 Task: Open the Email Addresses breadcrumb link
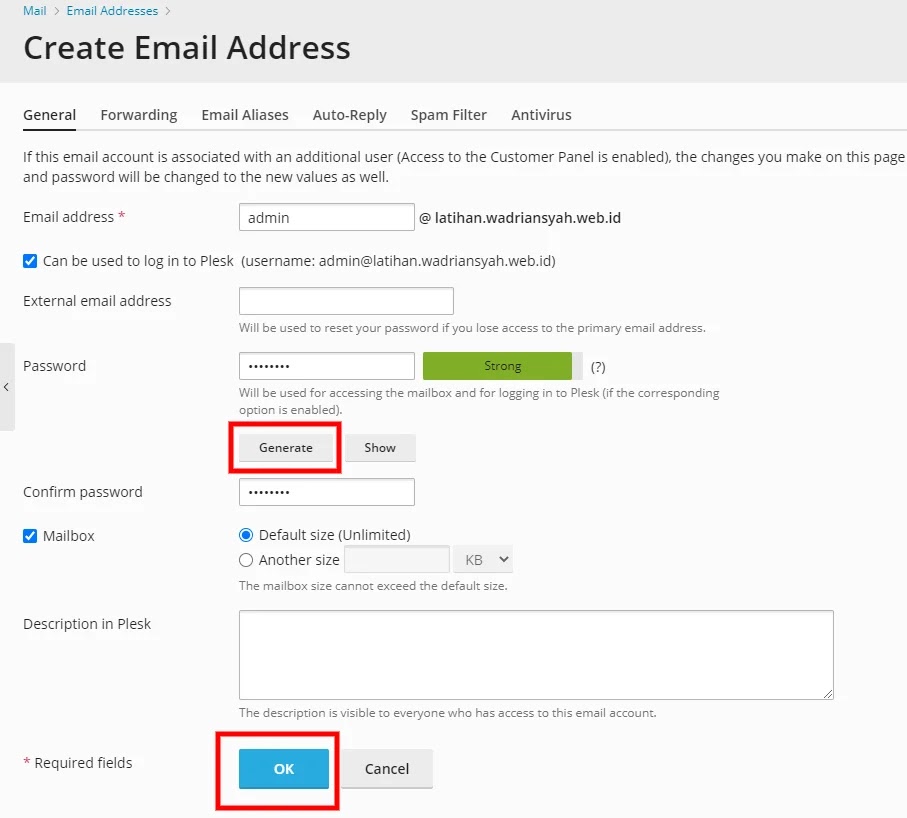pos(112,10)
